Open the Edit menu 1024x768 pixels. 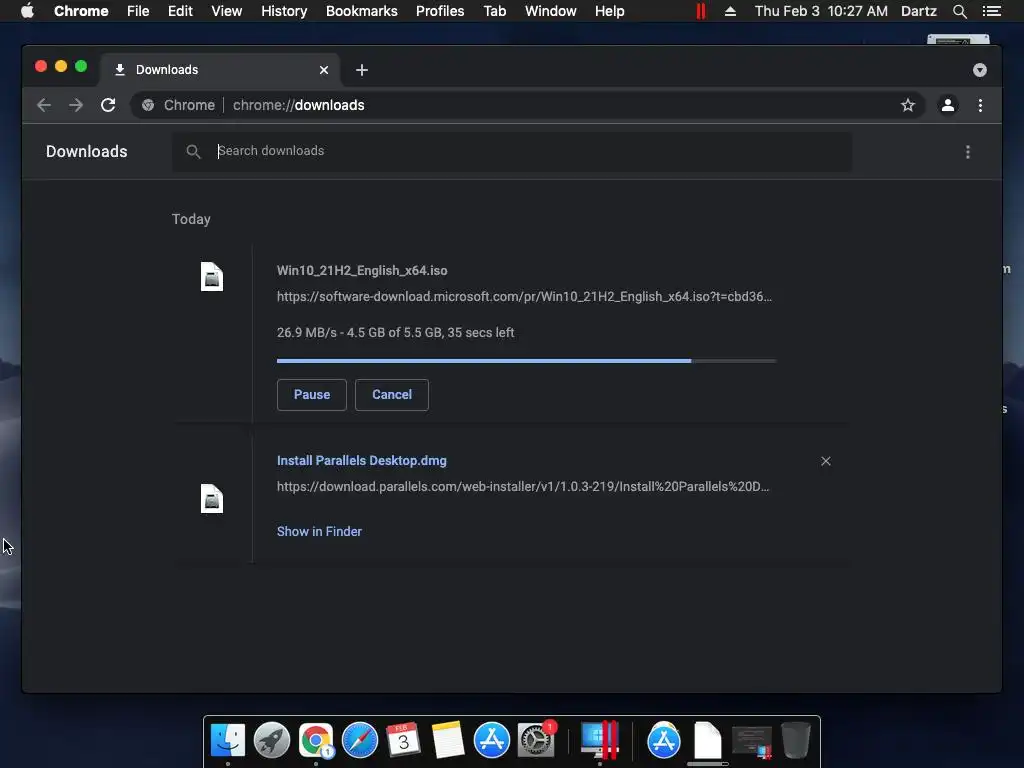coord(180,11)
